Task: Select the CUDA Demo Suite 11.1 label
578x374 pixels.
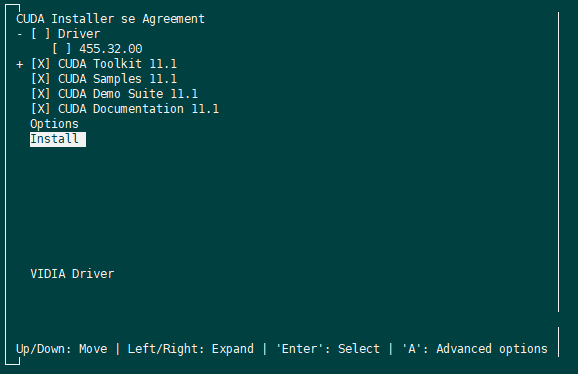Action: tap(128, 94)
